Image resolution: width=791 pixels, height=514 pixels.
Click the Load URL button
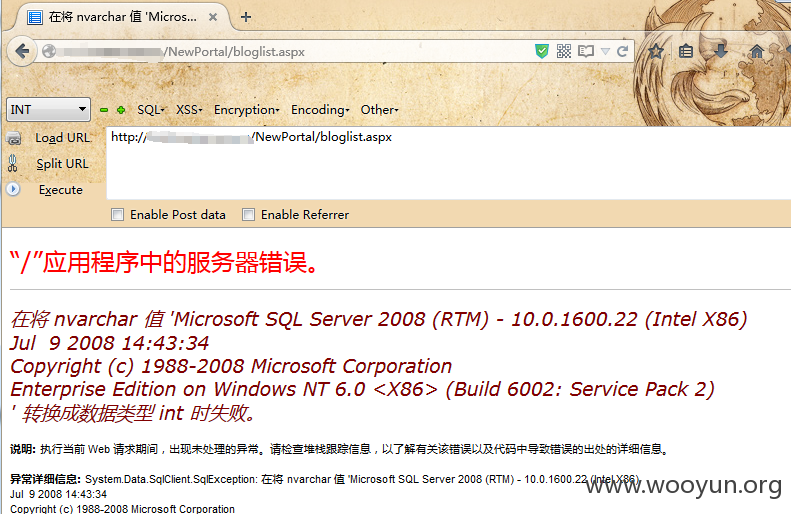(x=63, y=138)
